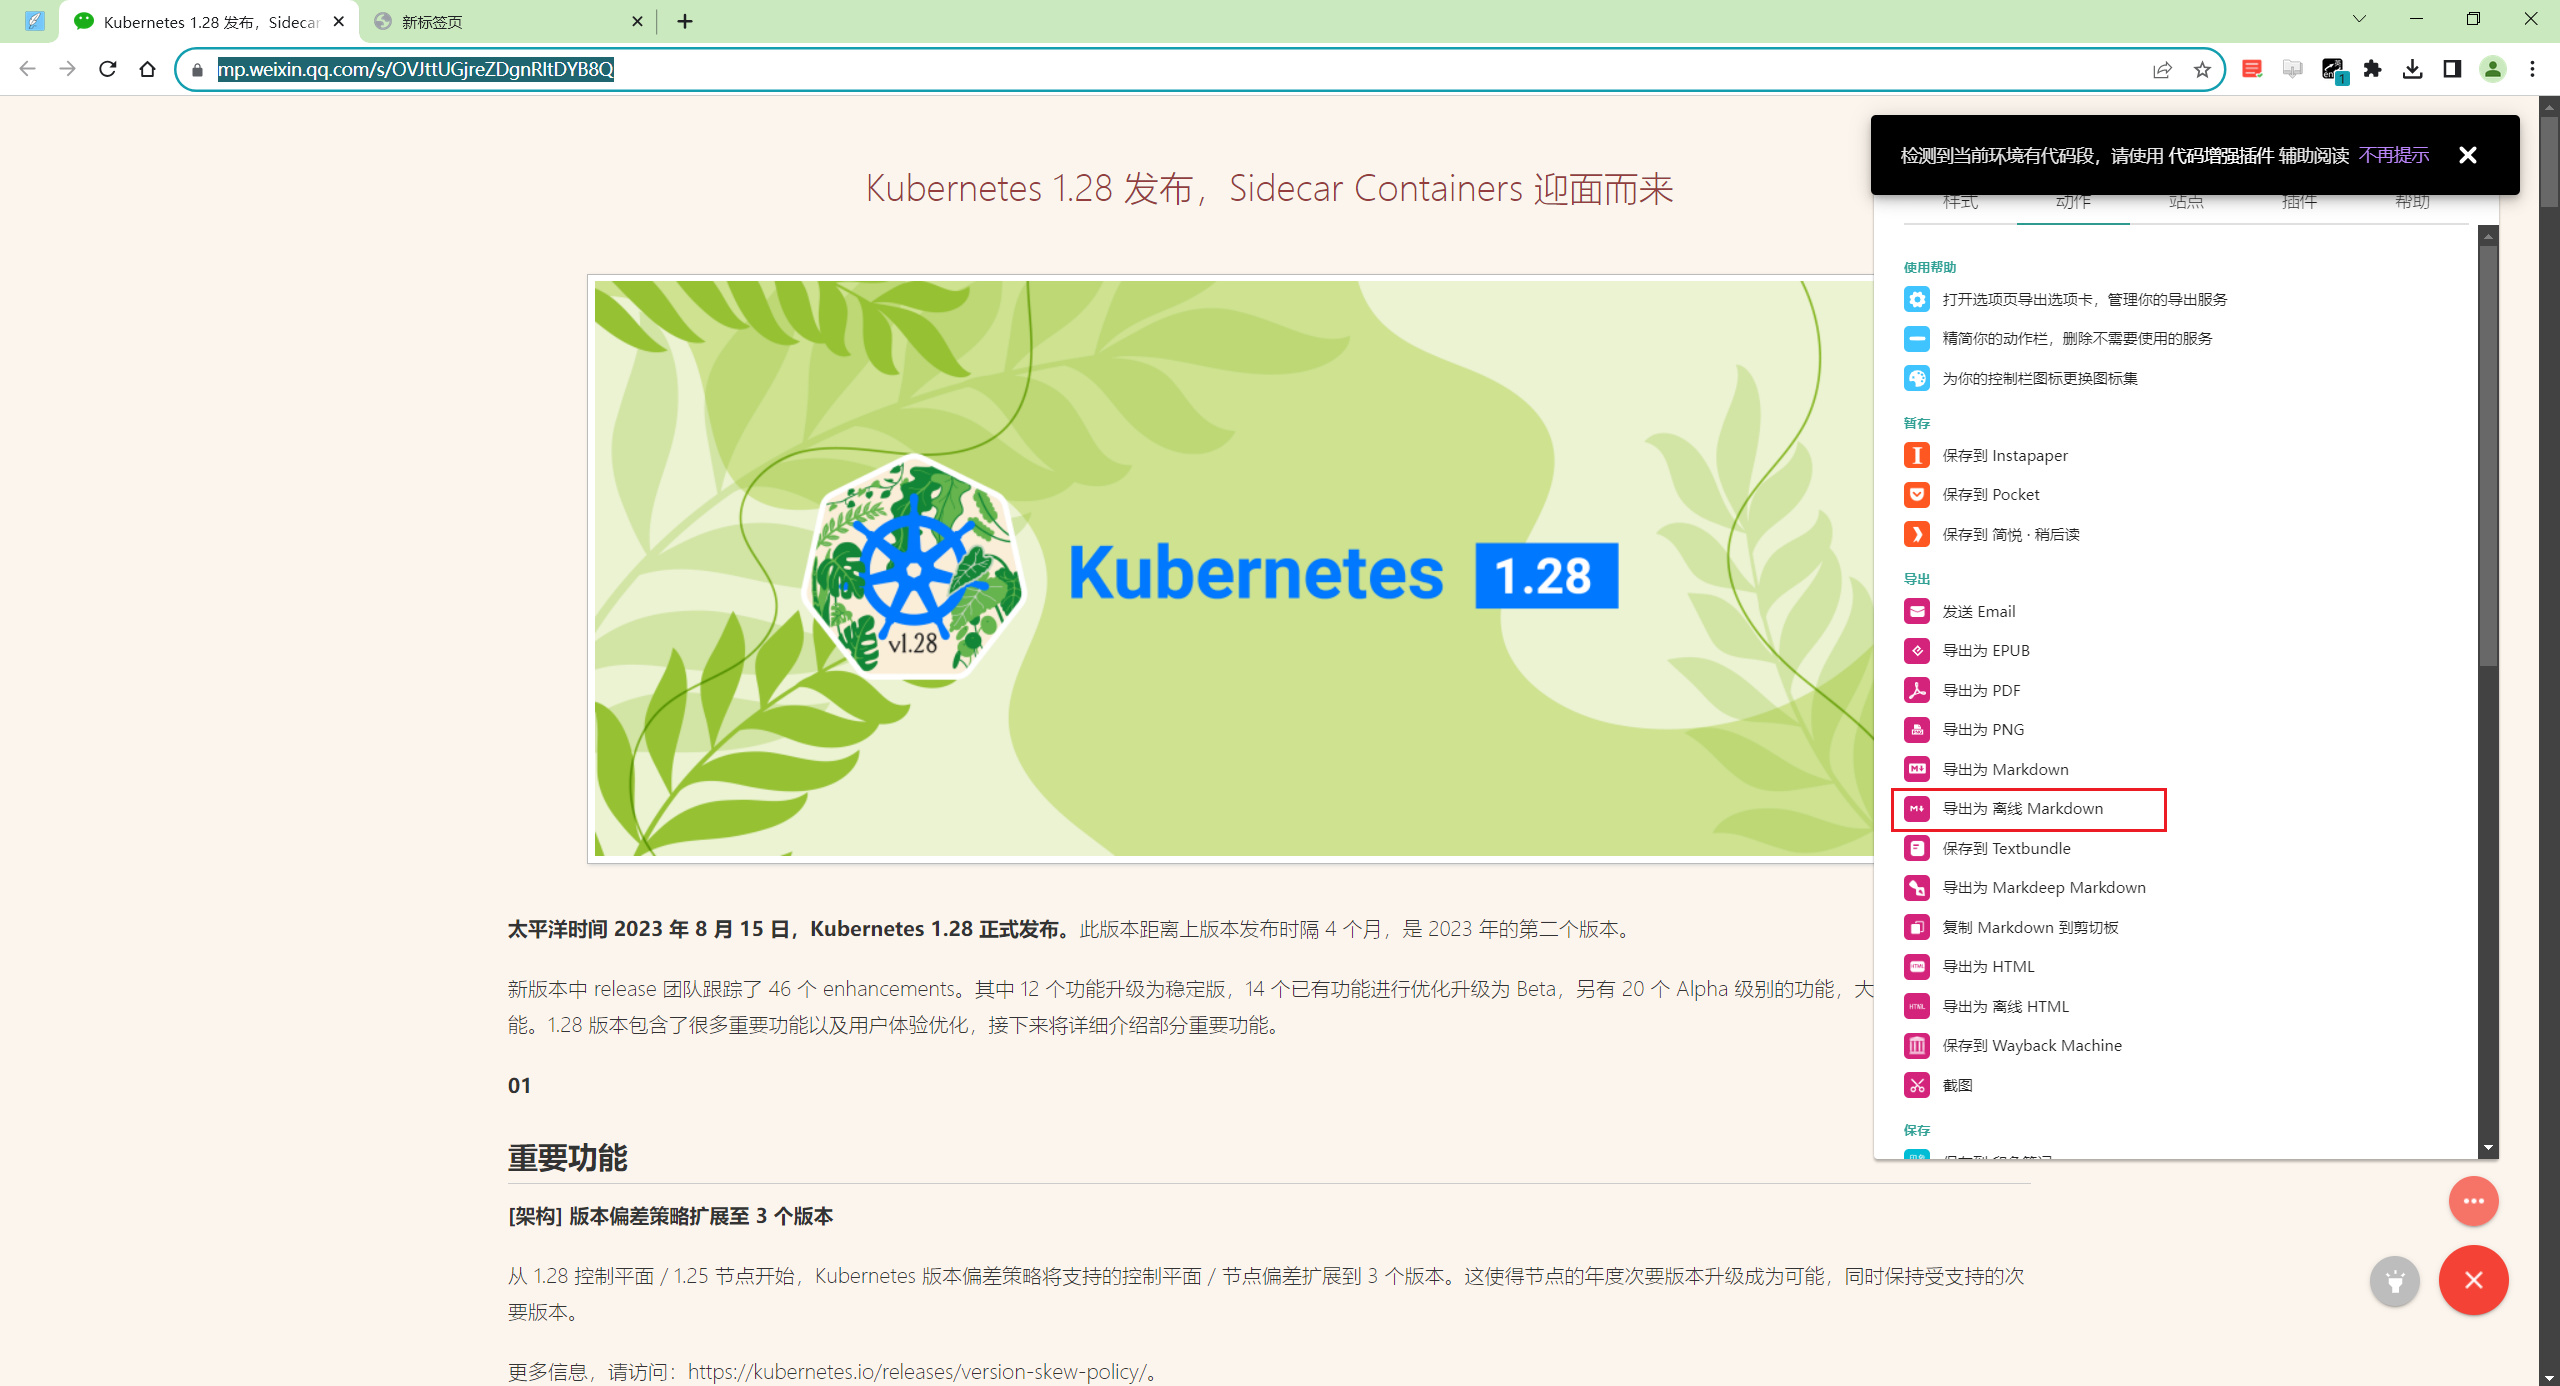This screenshot has width=2560, height=1386.
Task: Click the gear icon for 导出选项卡 help
Action: coord(1916,299)
